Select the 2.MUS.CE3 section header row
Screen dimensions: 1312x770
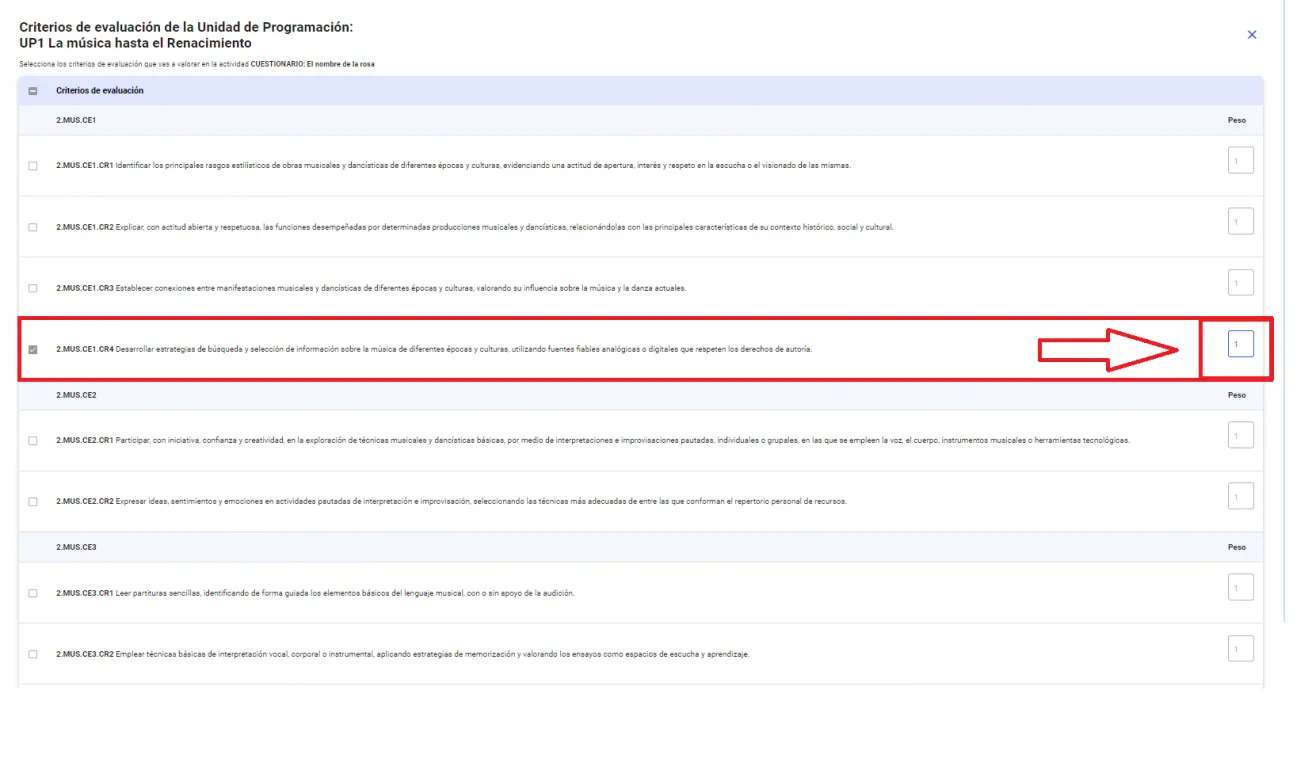pos(75,547)
